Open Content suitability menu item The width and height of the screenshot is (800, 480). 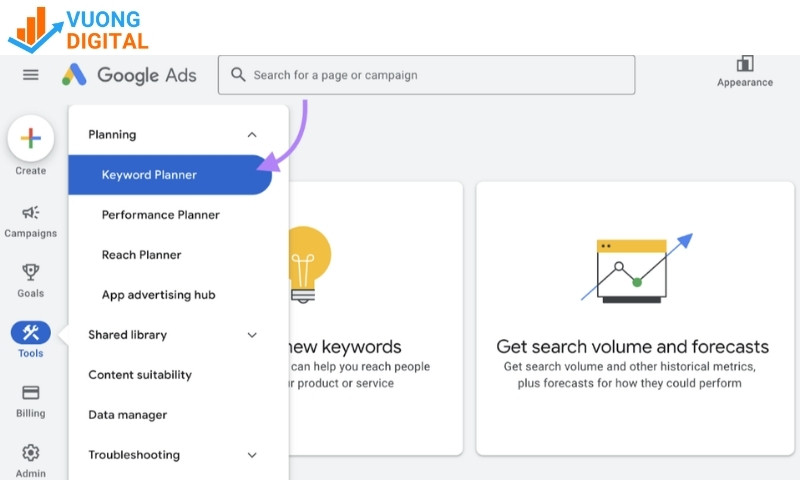pos(140,375)
